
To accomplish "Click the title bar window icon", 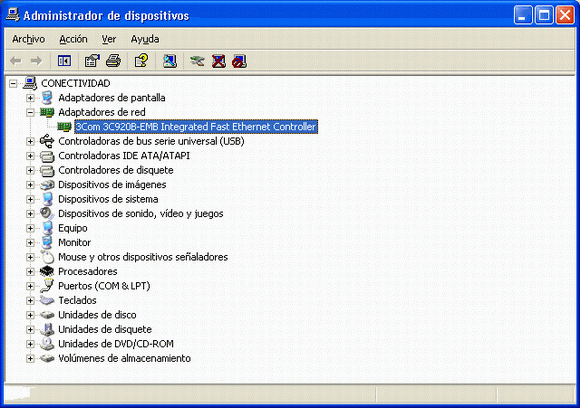I will pos(13,15).
